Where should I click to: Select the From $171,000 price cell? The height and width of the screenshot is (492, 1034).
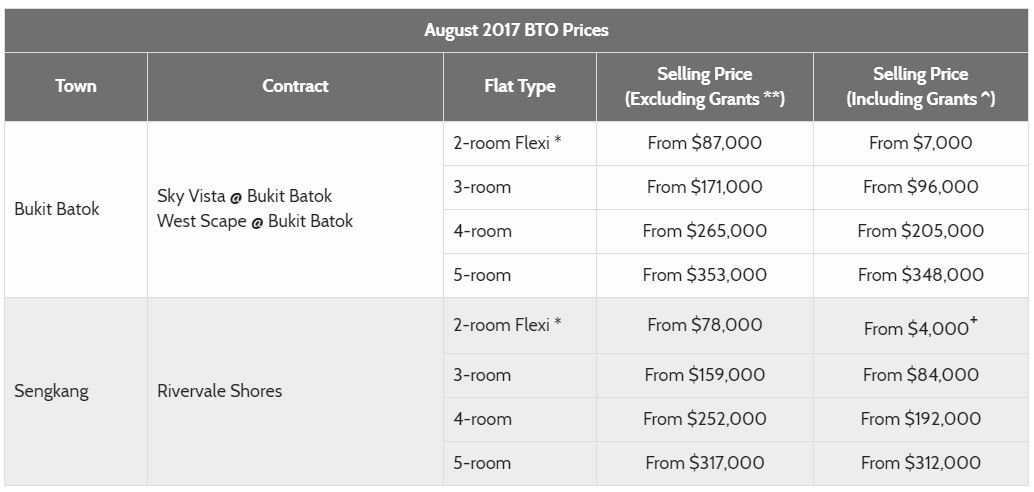[704, 187]
